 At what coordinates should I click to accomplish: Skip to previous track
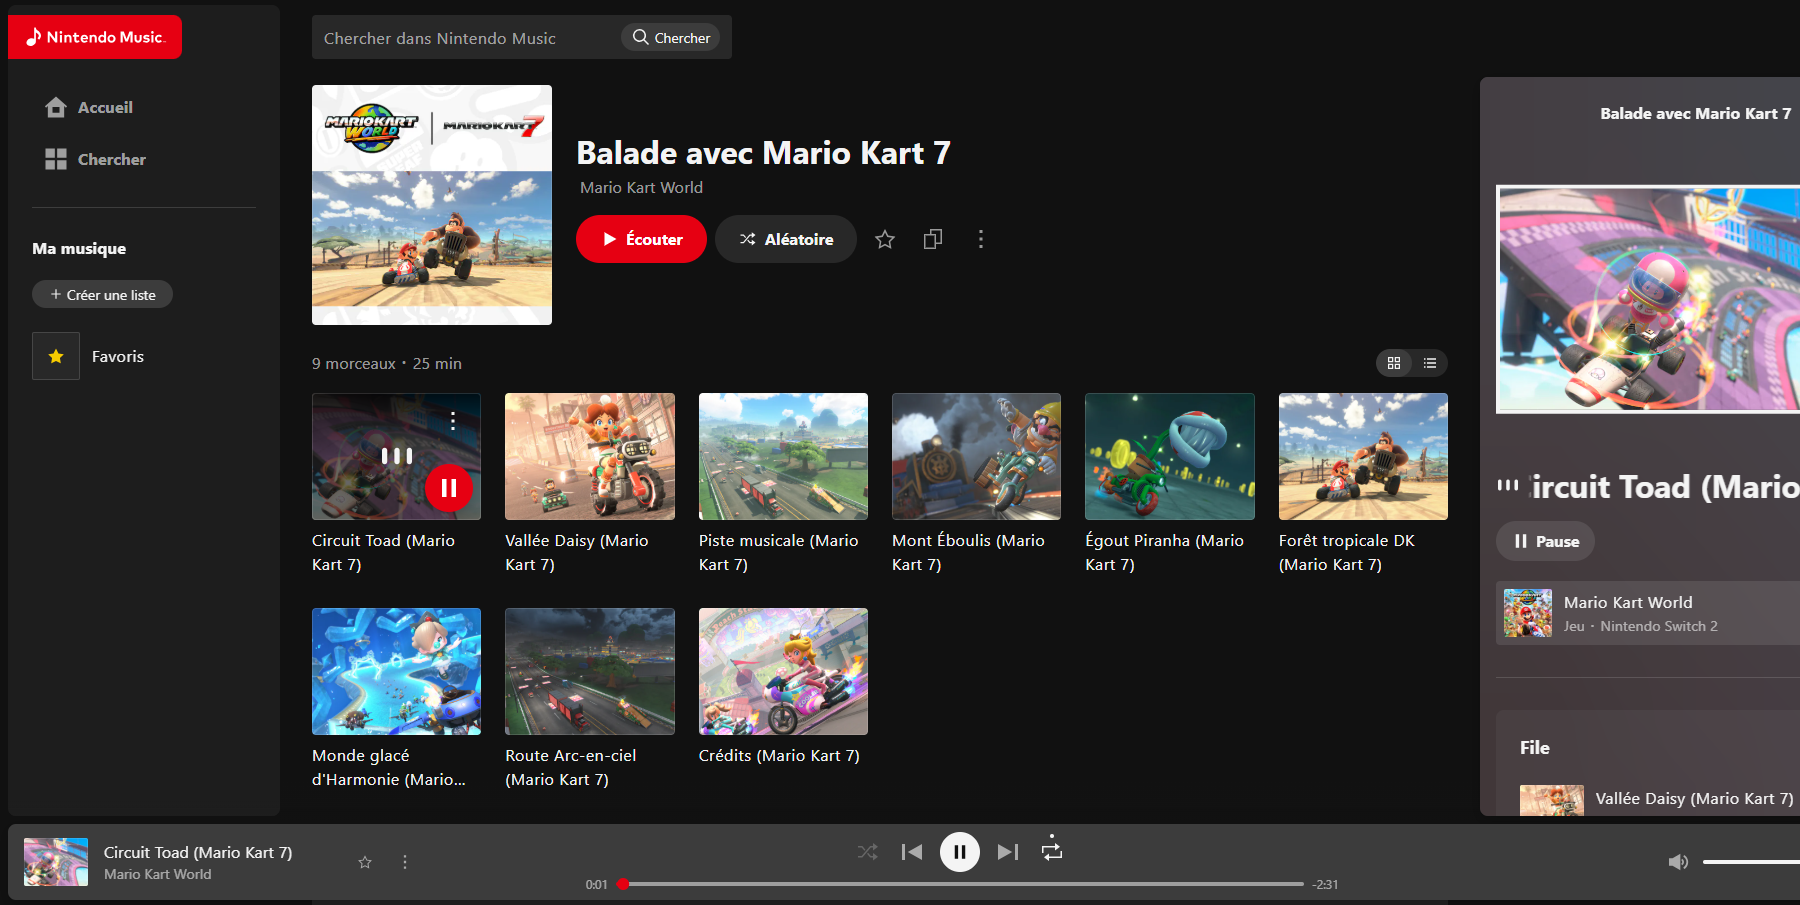point(912,852)
